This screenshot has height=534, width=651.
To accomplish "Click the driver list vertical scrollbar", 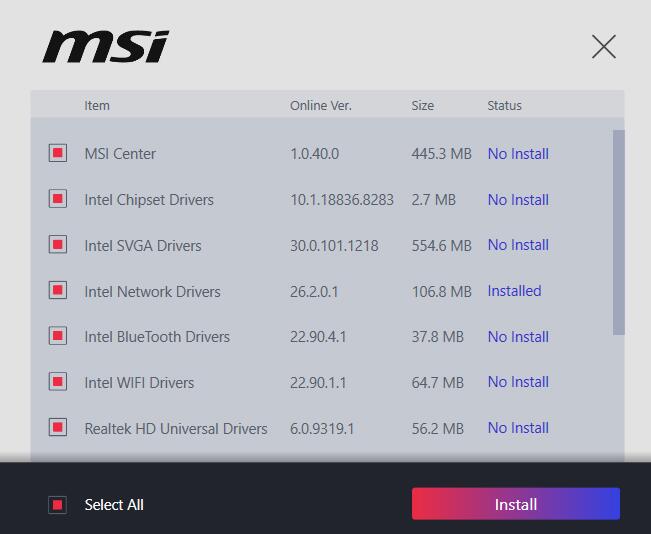I will coord(618,232).
